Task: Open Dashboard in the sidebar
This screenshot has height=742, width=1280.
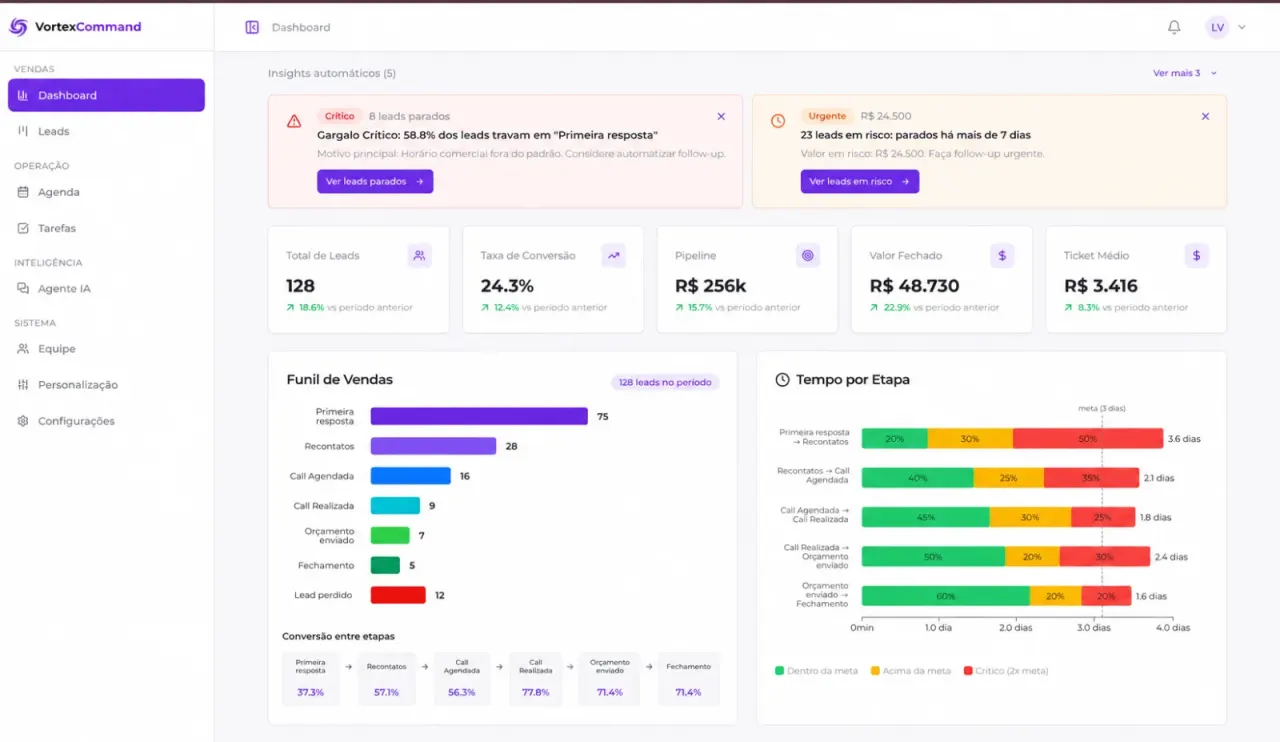Action: point(106,95)
